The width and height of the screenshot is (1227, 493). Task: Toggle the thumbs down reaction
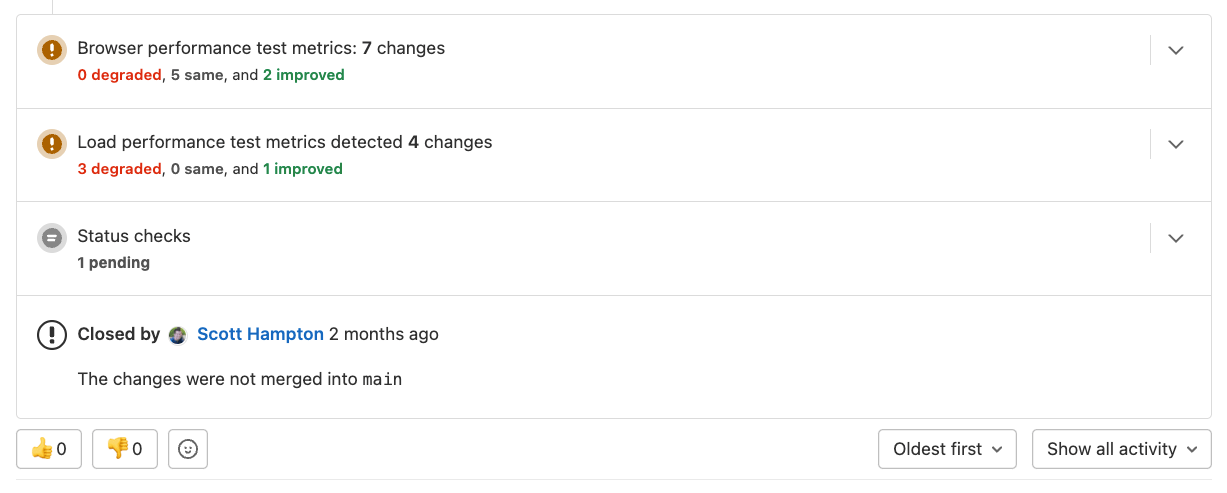125,449
